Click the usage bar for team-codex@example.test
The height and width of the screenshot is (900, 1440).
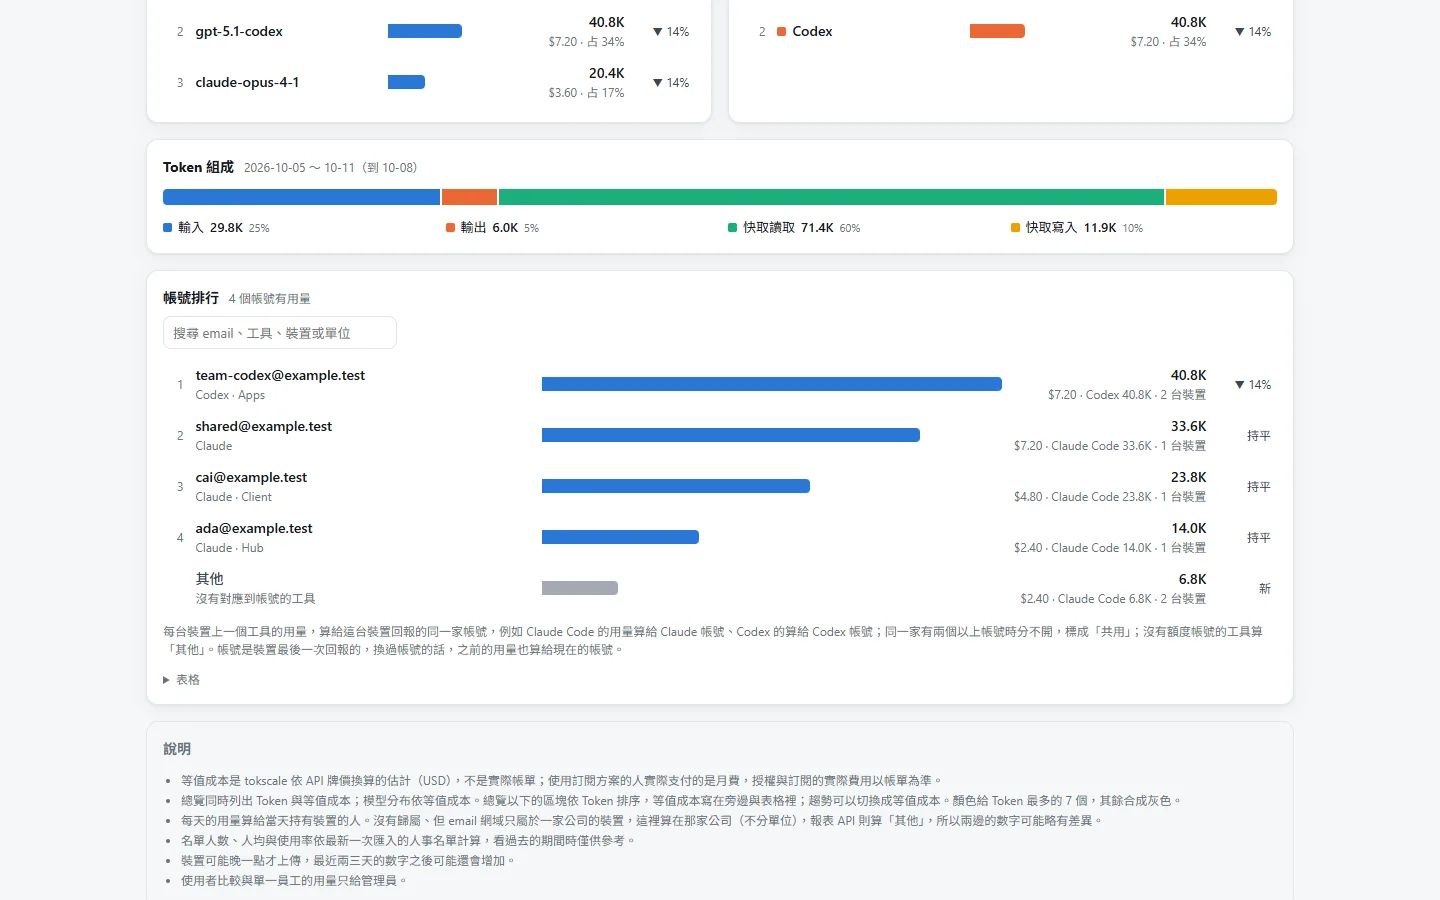[772, 384]
